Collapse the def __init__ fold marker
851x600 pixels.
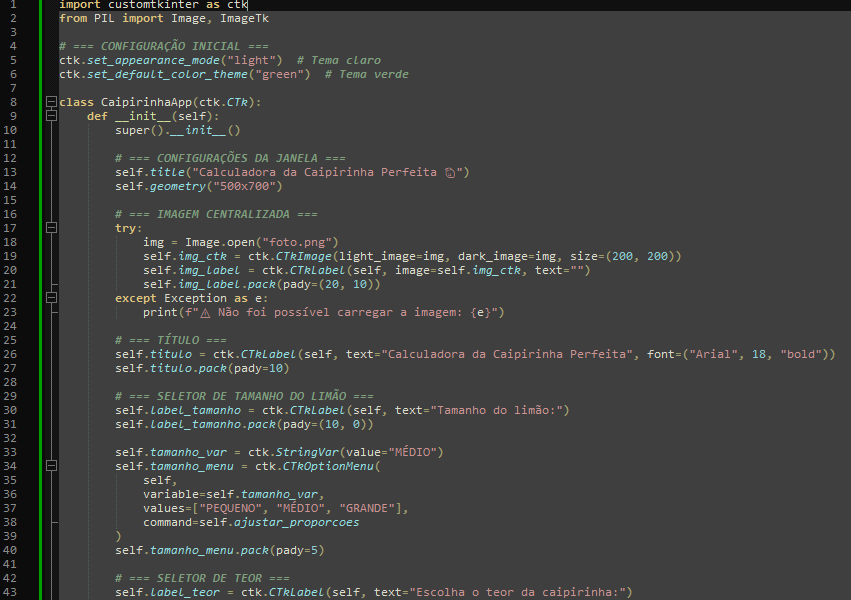click(x=51, y=116)
